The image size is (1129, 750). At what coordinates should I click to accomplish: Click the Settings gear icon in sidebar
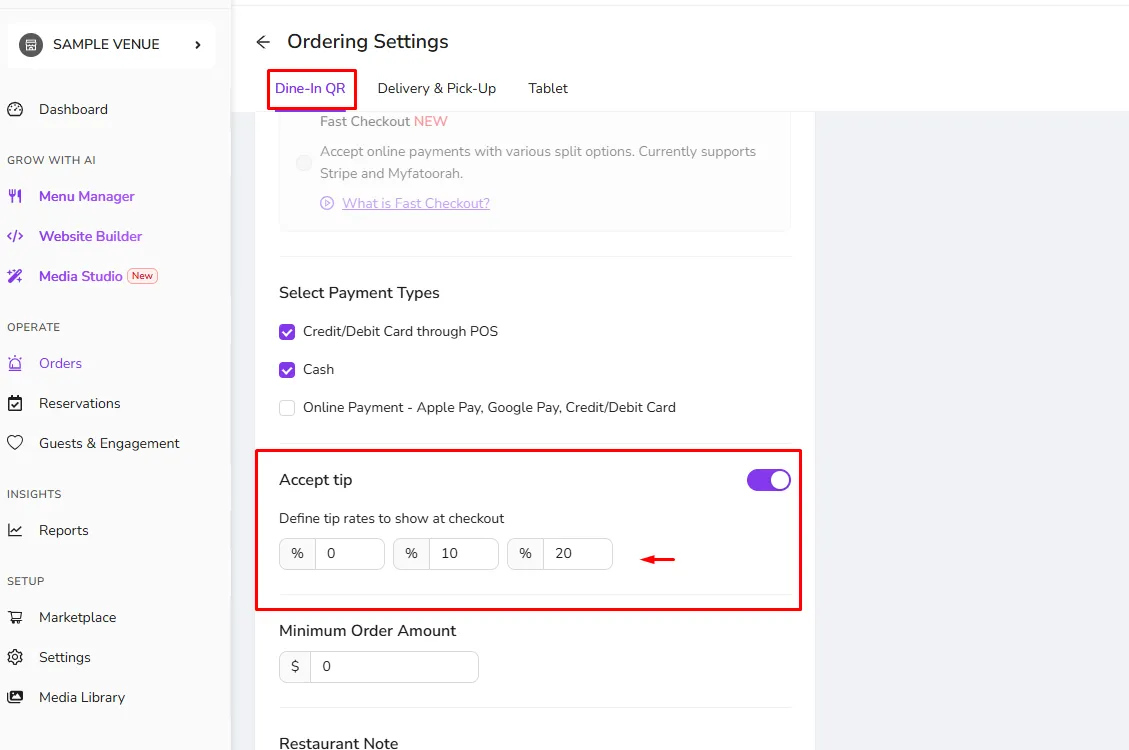click(x=15, y=657)
